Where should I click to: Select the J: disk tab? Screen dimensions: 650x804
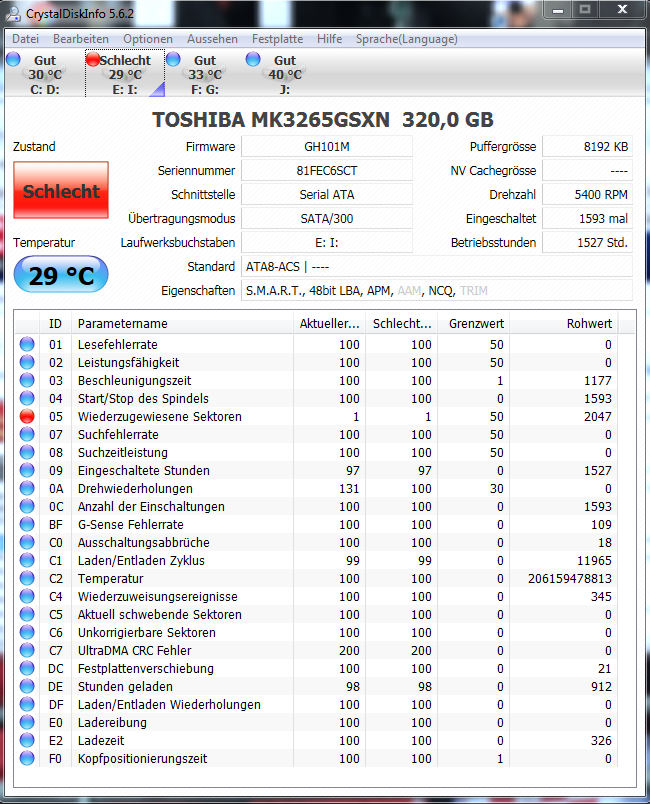(x=285, y=74)
